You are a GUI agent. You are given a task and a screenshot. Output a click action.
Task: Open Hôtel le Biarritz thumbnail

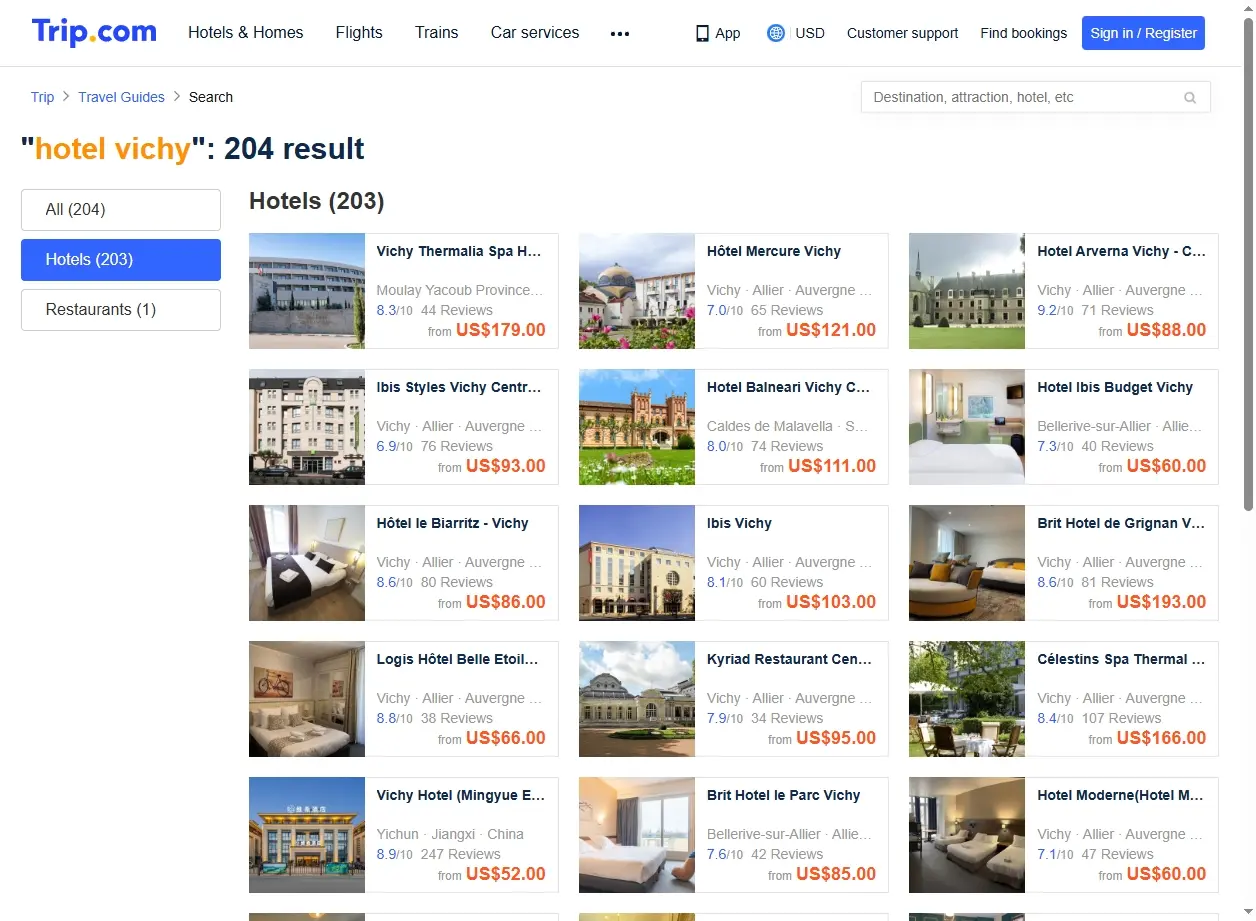pos(307,563)
